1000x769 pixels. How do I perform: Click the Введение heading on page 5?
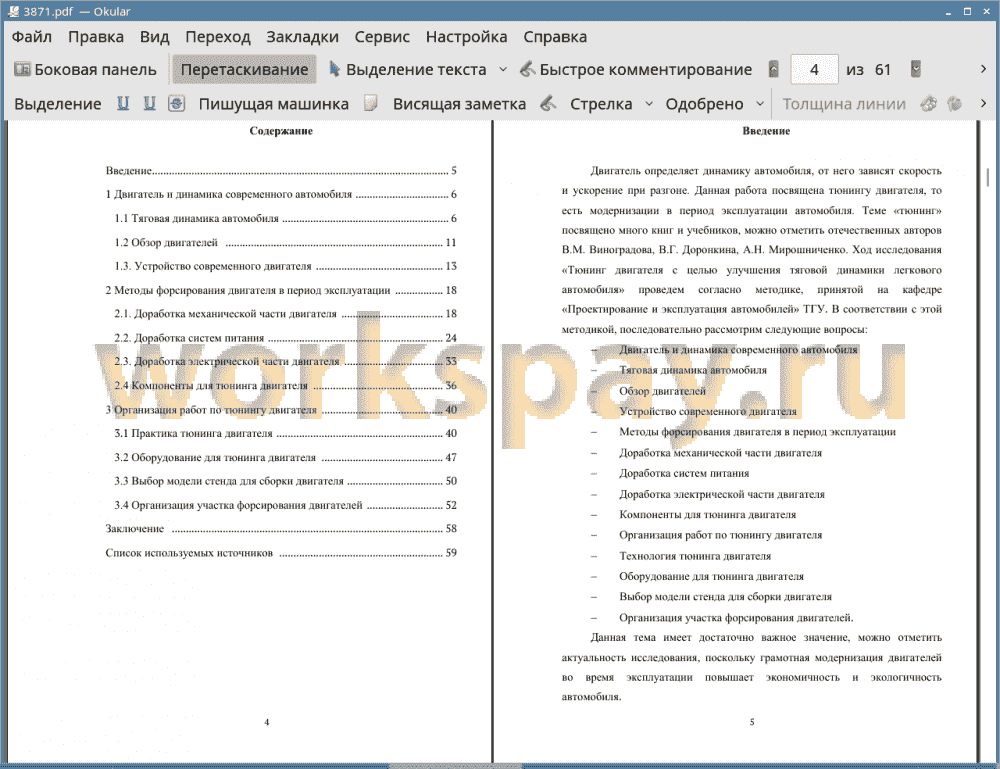click(x=766, y=131)
